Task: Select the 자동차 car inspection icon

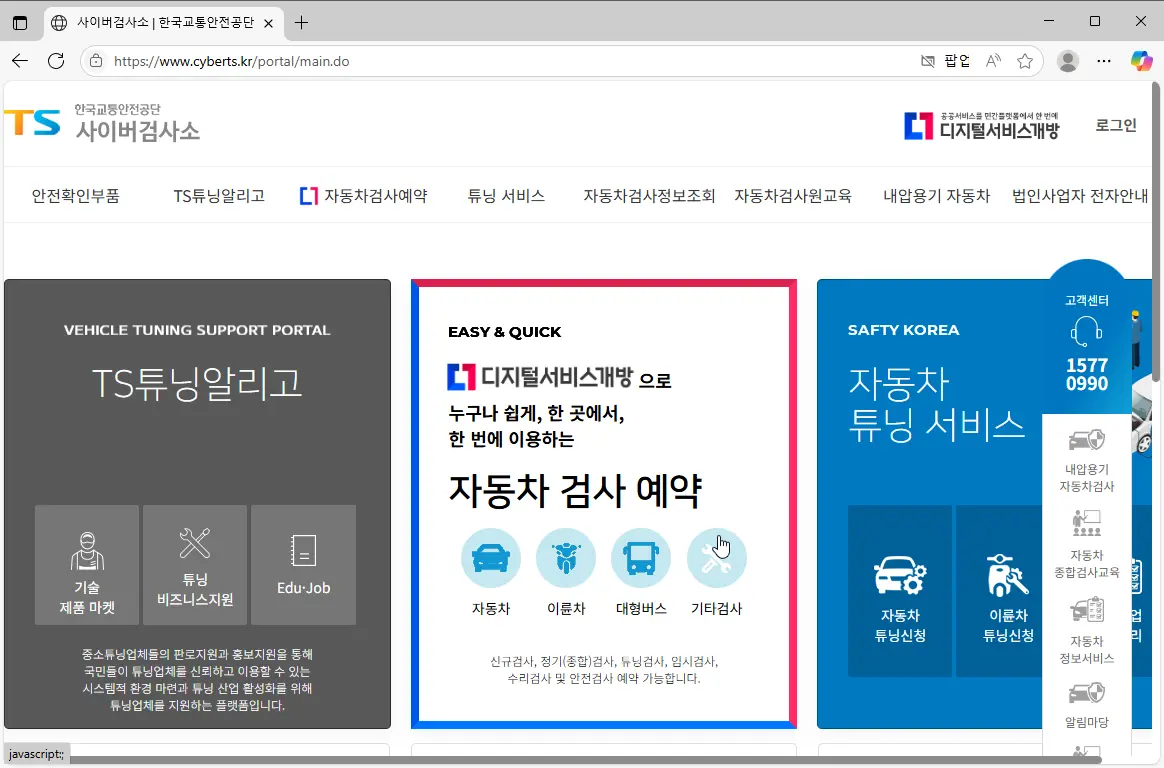Action: pyautogui.click(x=490, y=558)
